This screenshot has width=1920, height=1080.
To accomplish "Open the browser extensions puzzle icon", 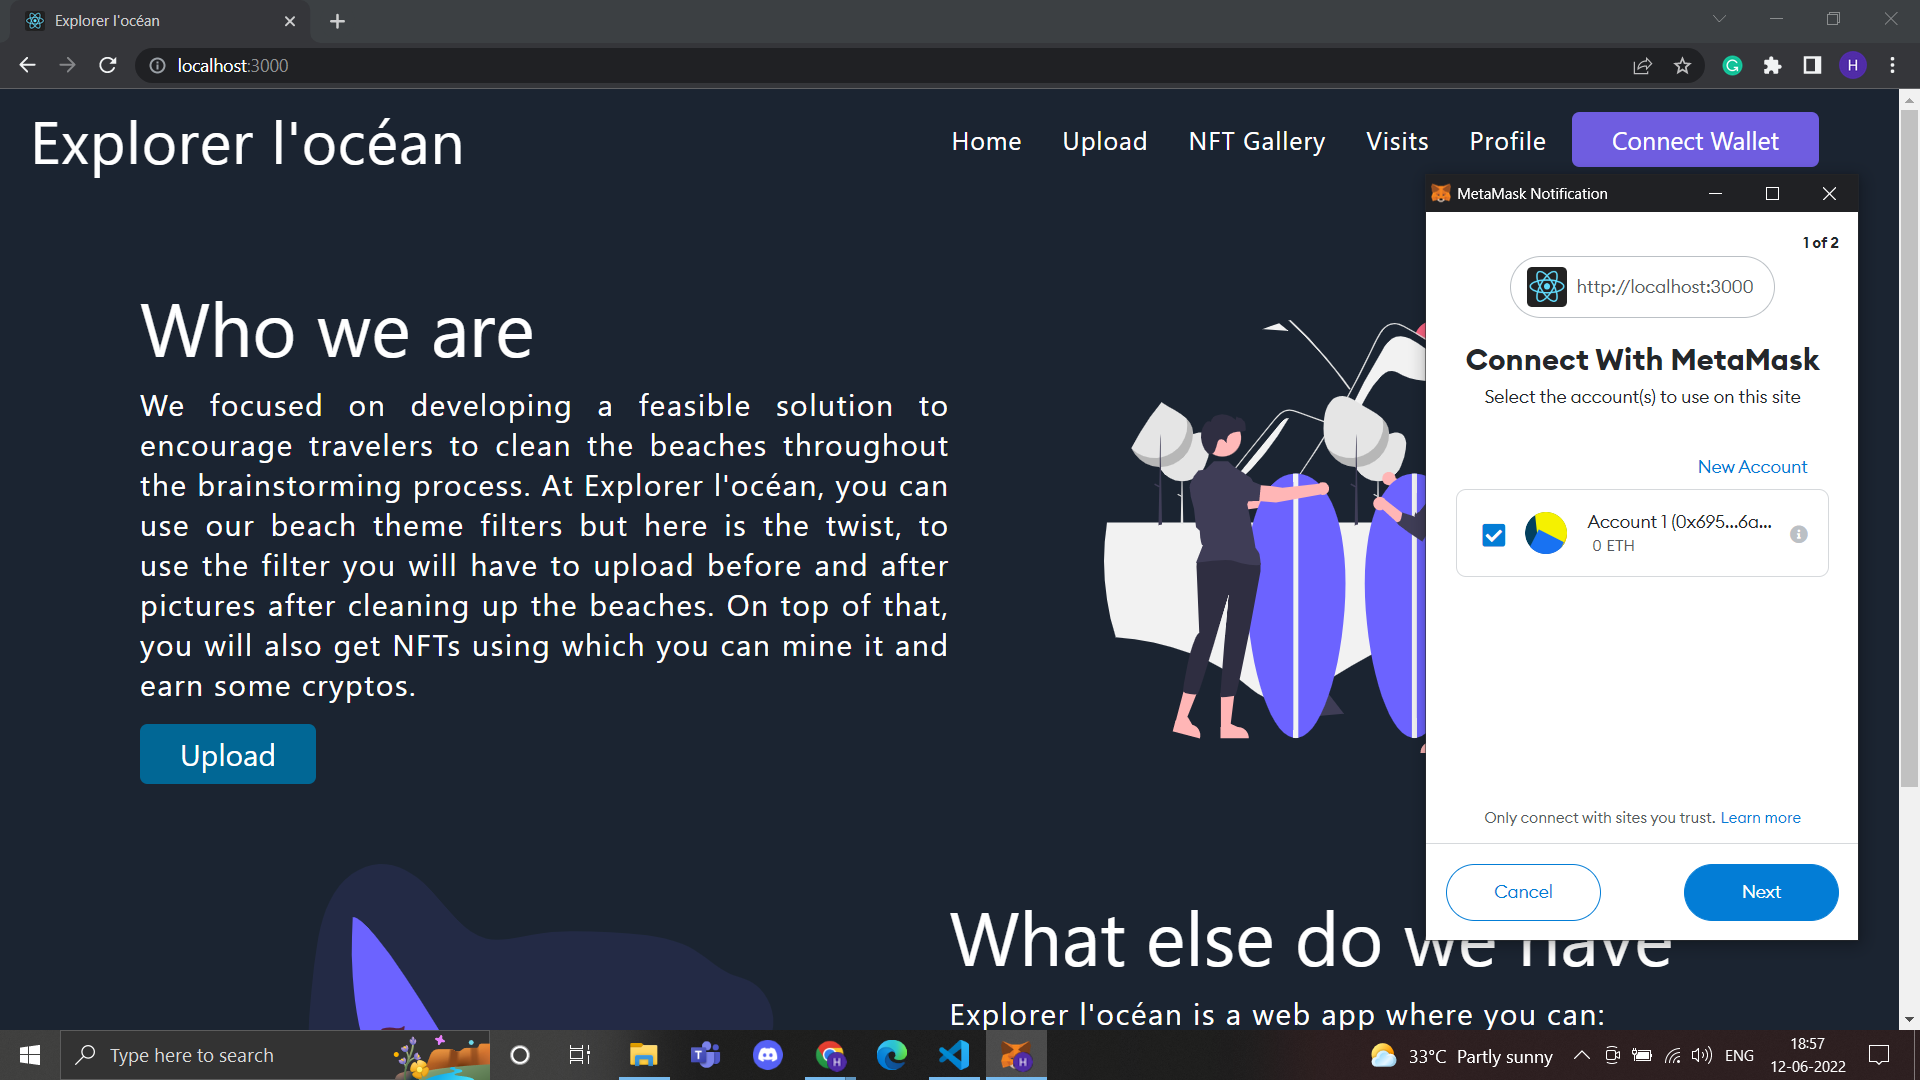I will click(1772, 65).
